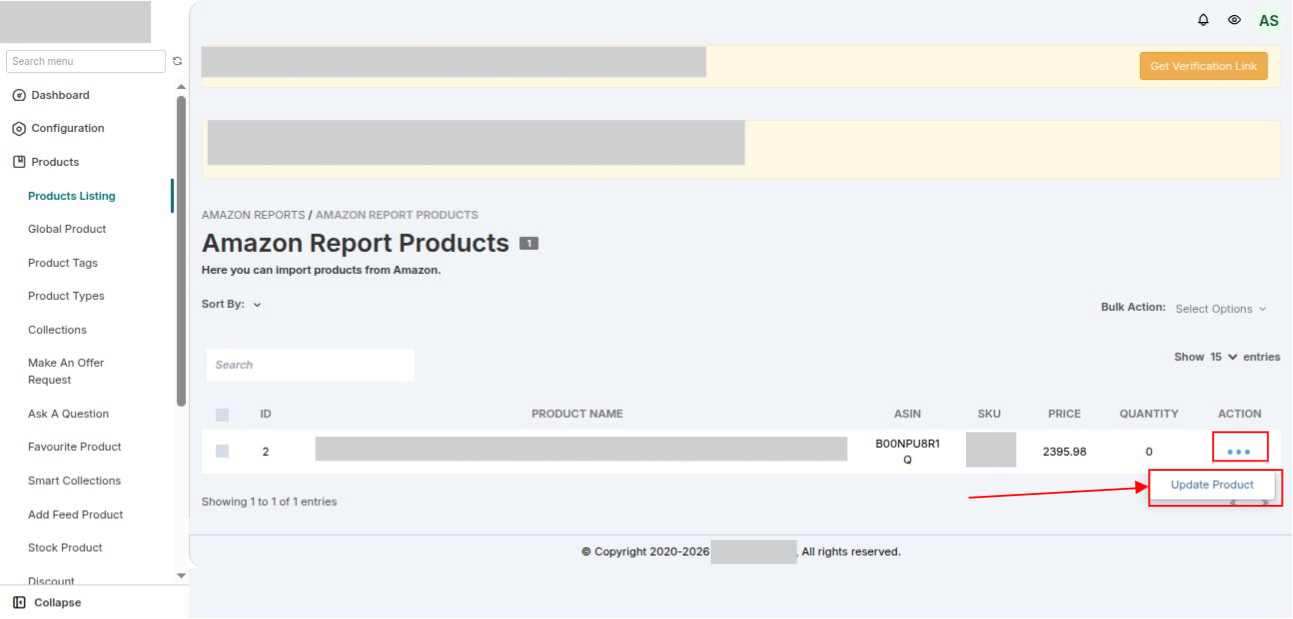1293x619 pixels.
Task: Choose Update Product from the action menu
Action: (1212, 485)
